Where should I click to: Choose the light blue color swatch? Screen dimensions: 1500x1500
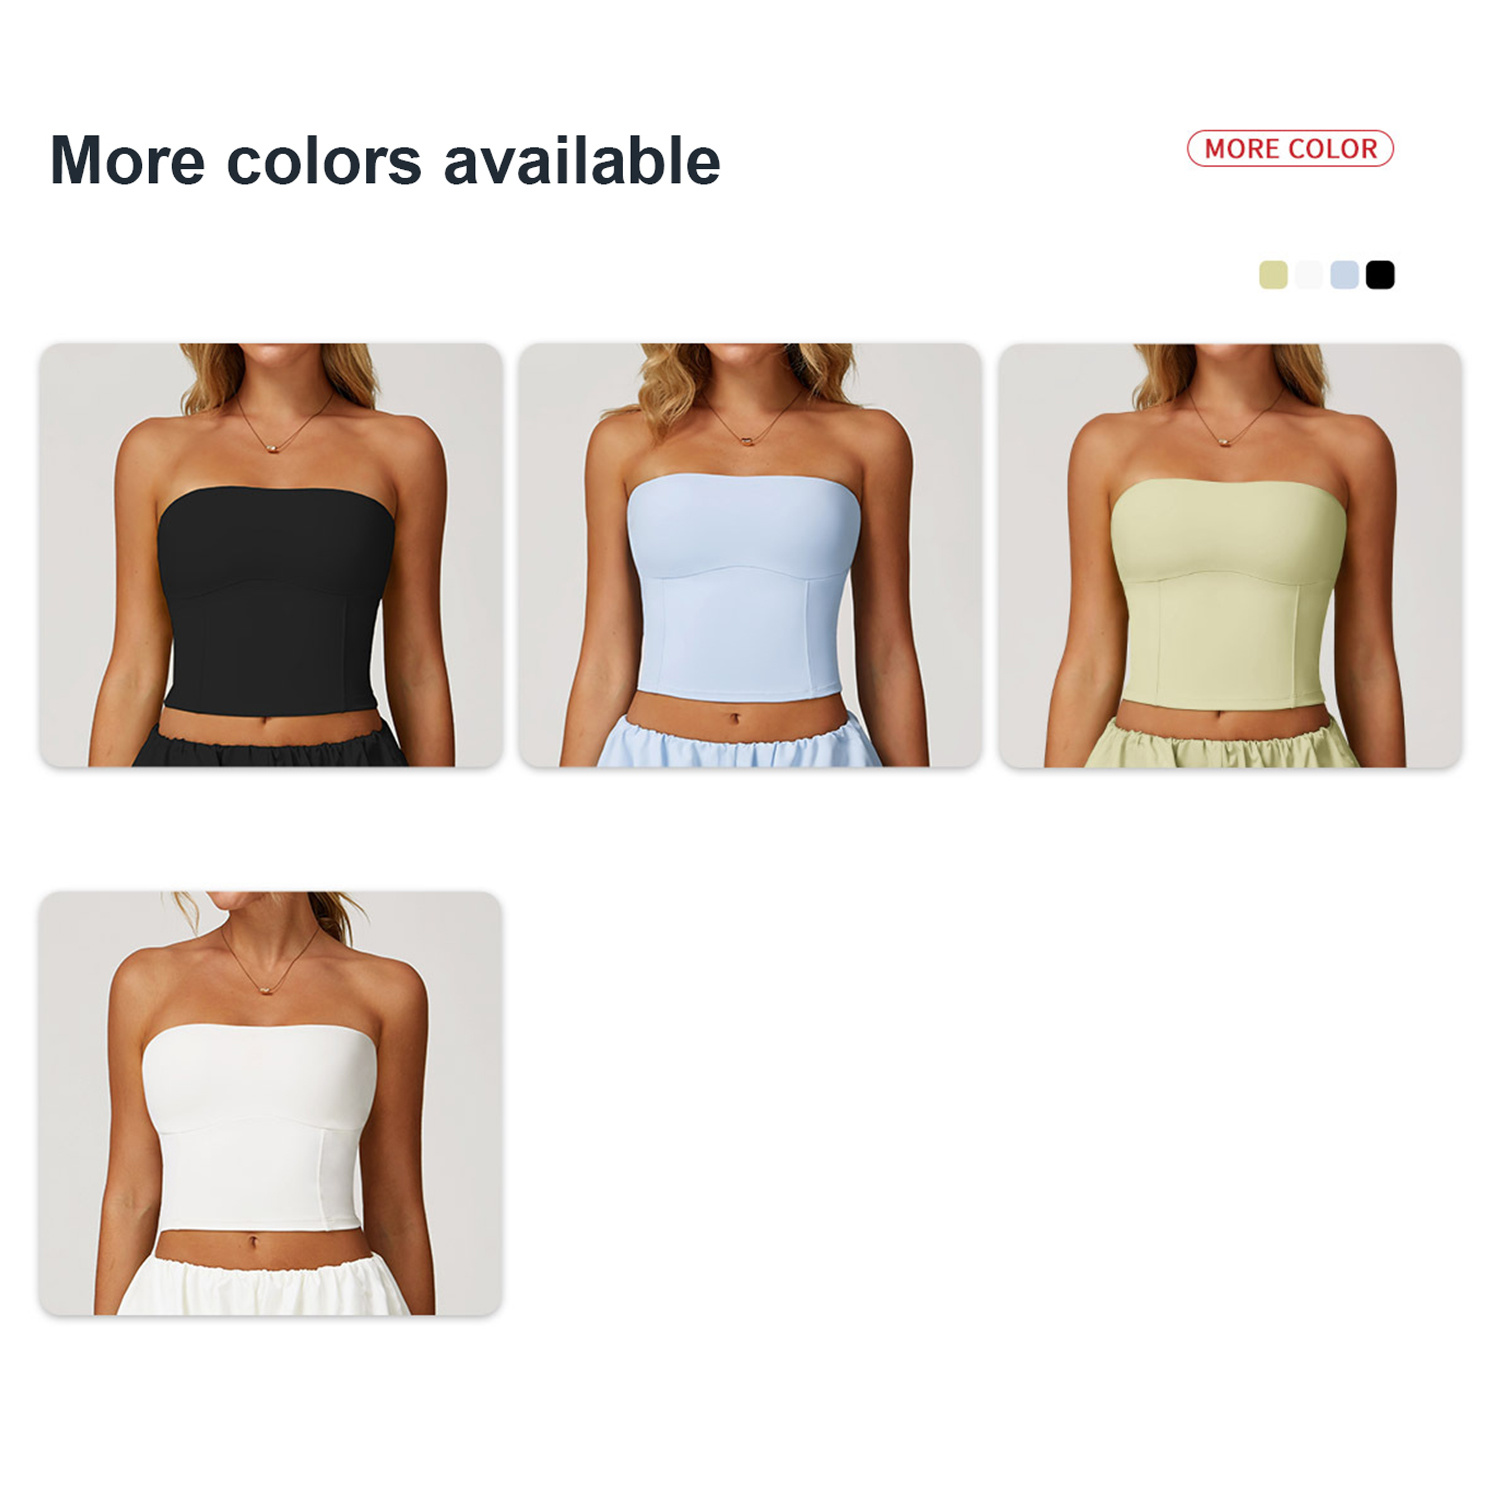(1345, 275)
